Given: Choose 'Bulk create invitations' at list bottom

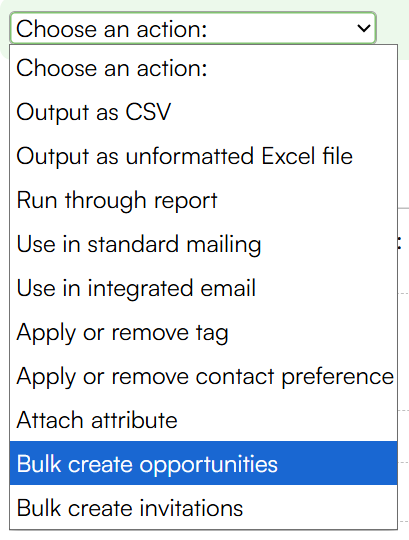Looking at the screenshot, I should (x=203, y=507).
